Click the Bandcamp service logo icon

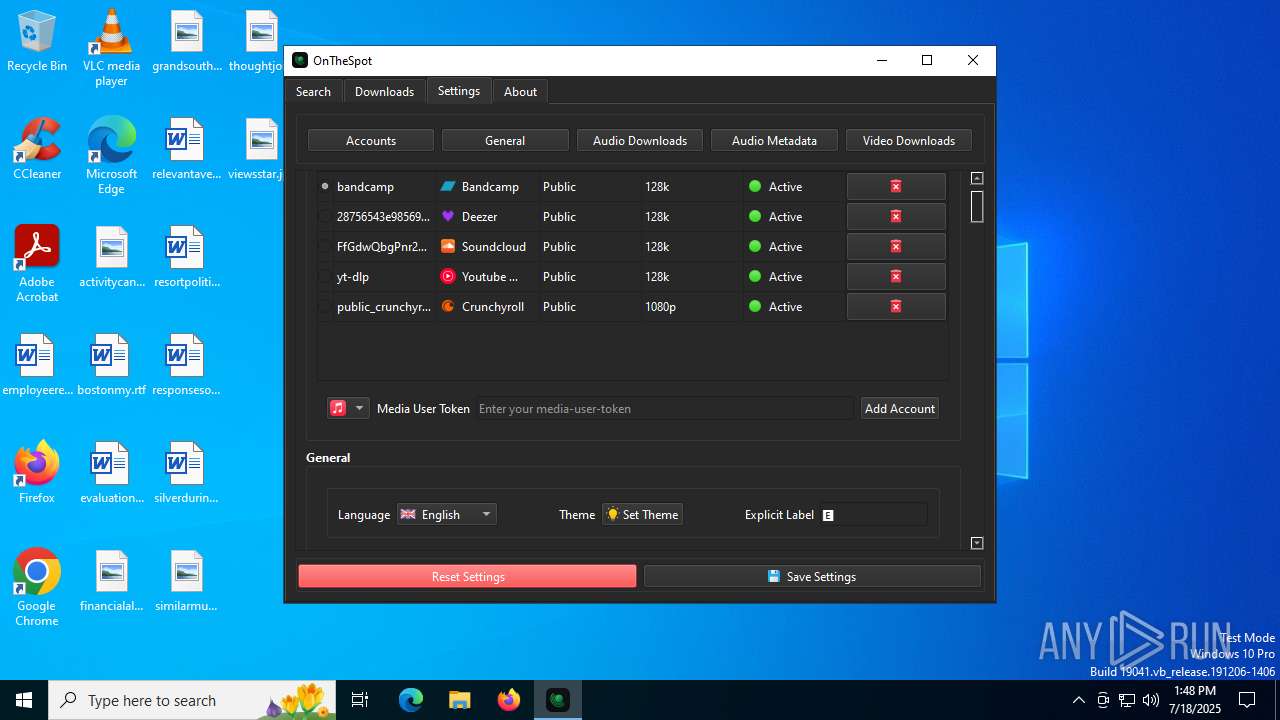(449, 186)
